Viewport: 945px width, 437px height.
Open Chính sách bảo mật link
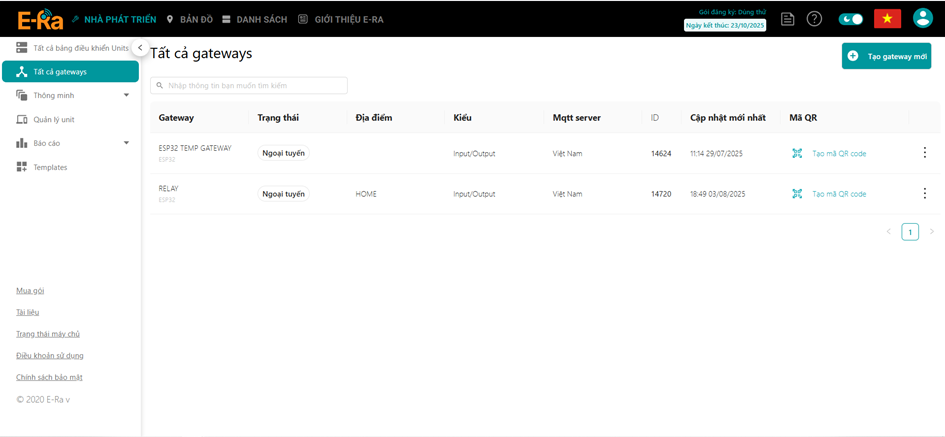coord(49,377)
